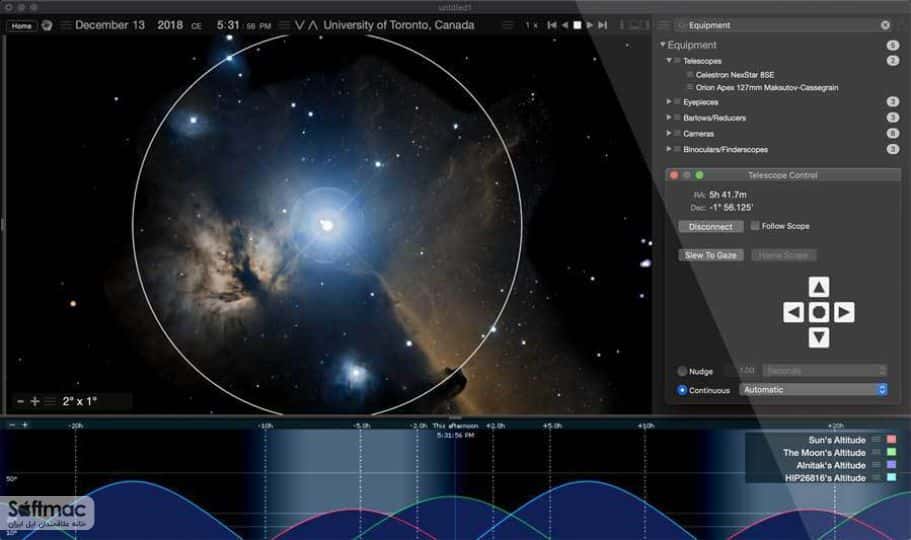Move telescope left with the left arrow
The height and width of the screenshot is (540, 911).
[793, 312]
